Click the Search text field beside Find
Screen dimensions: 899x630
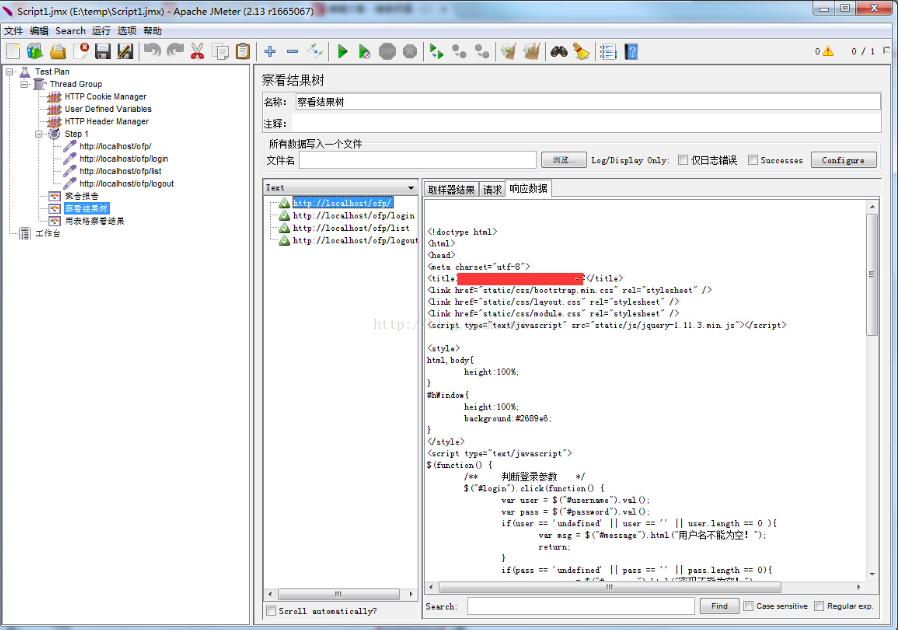tap(580, 606)
